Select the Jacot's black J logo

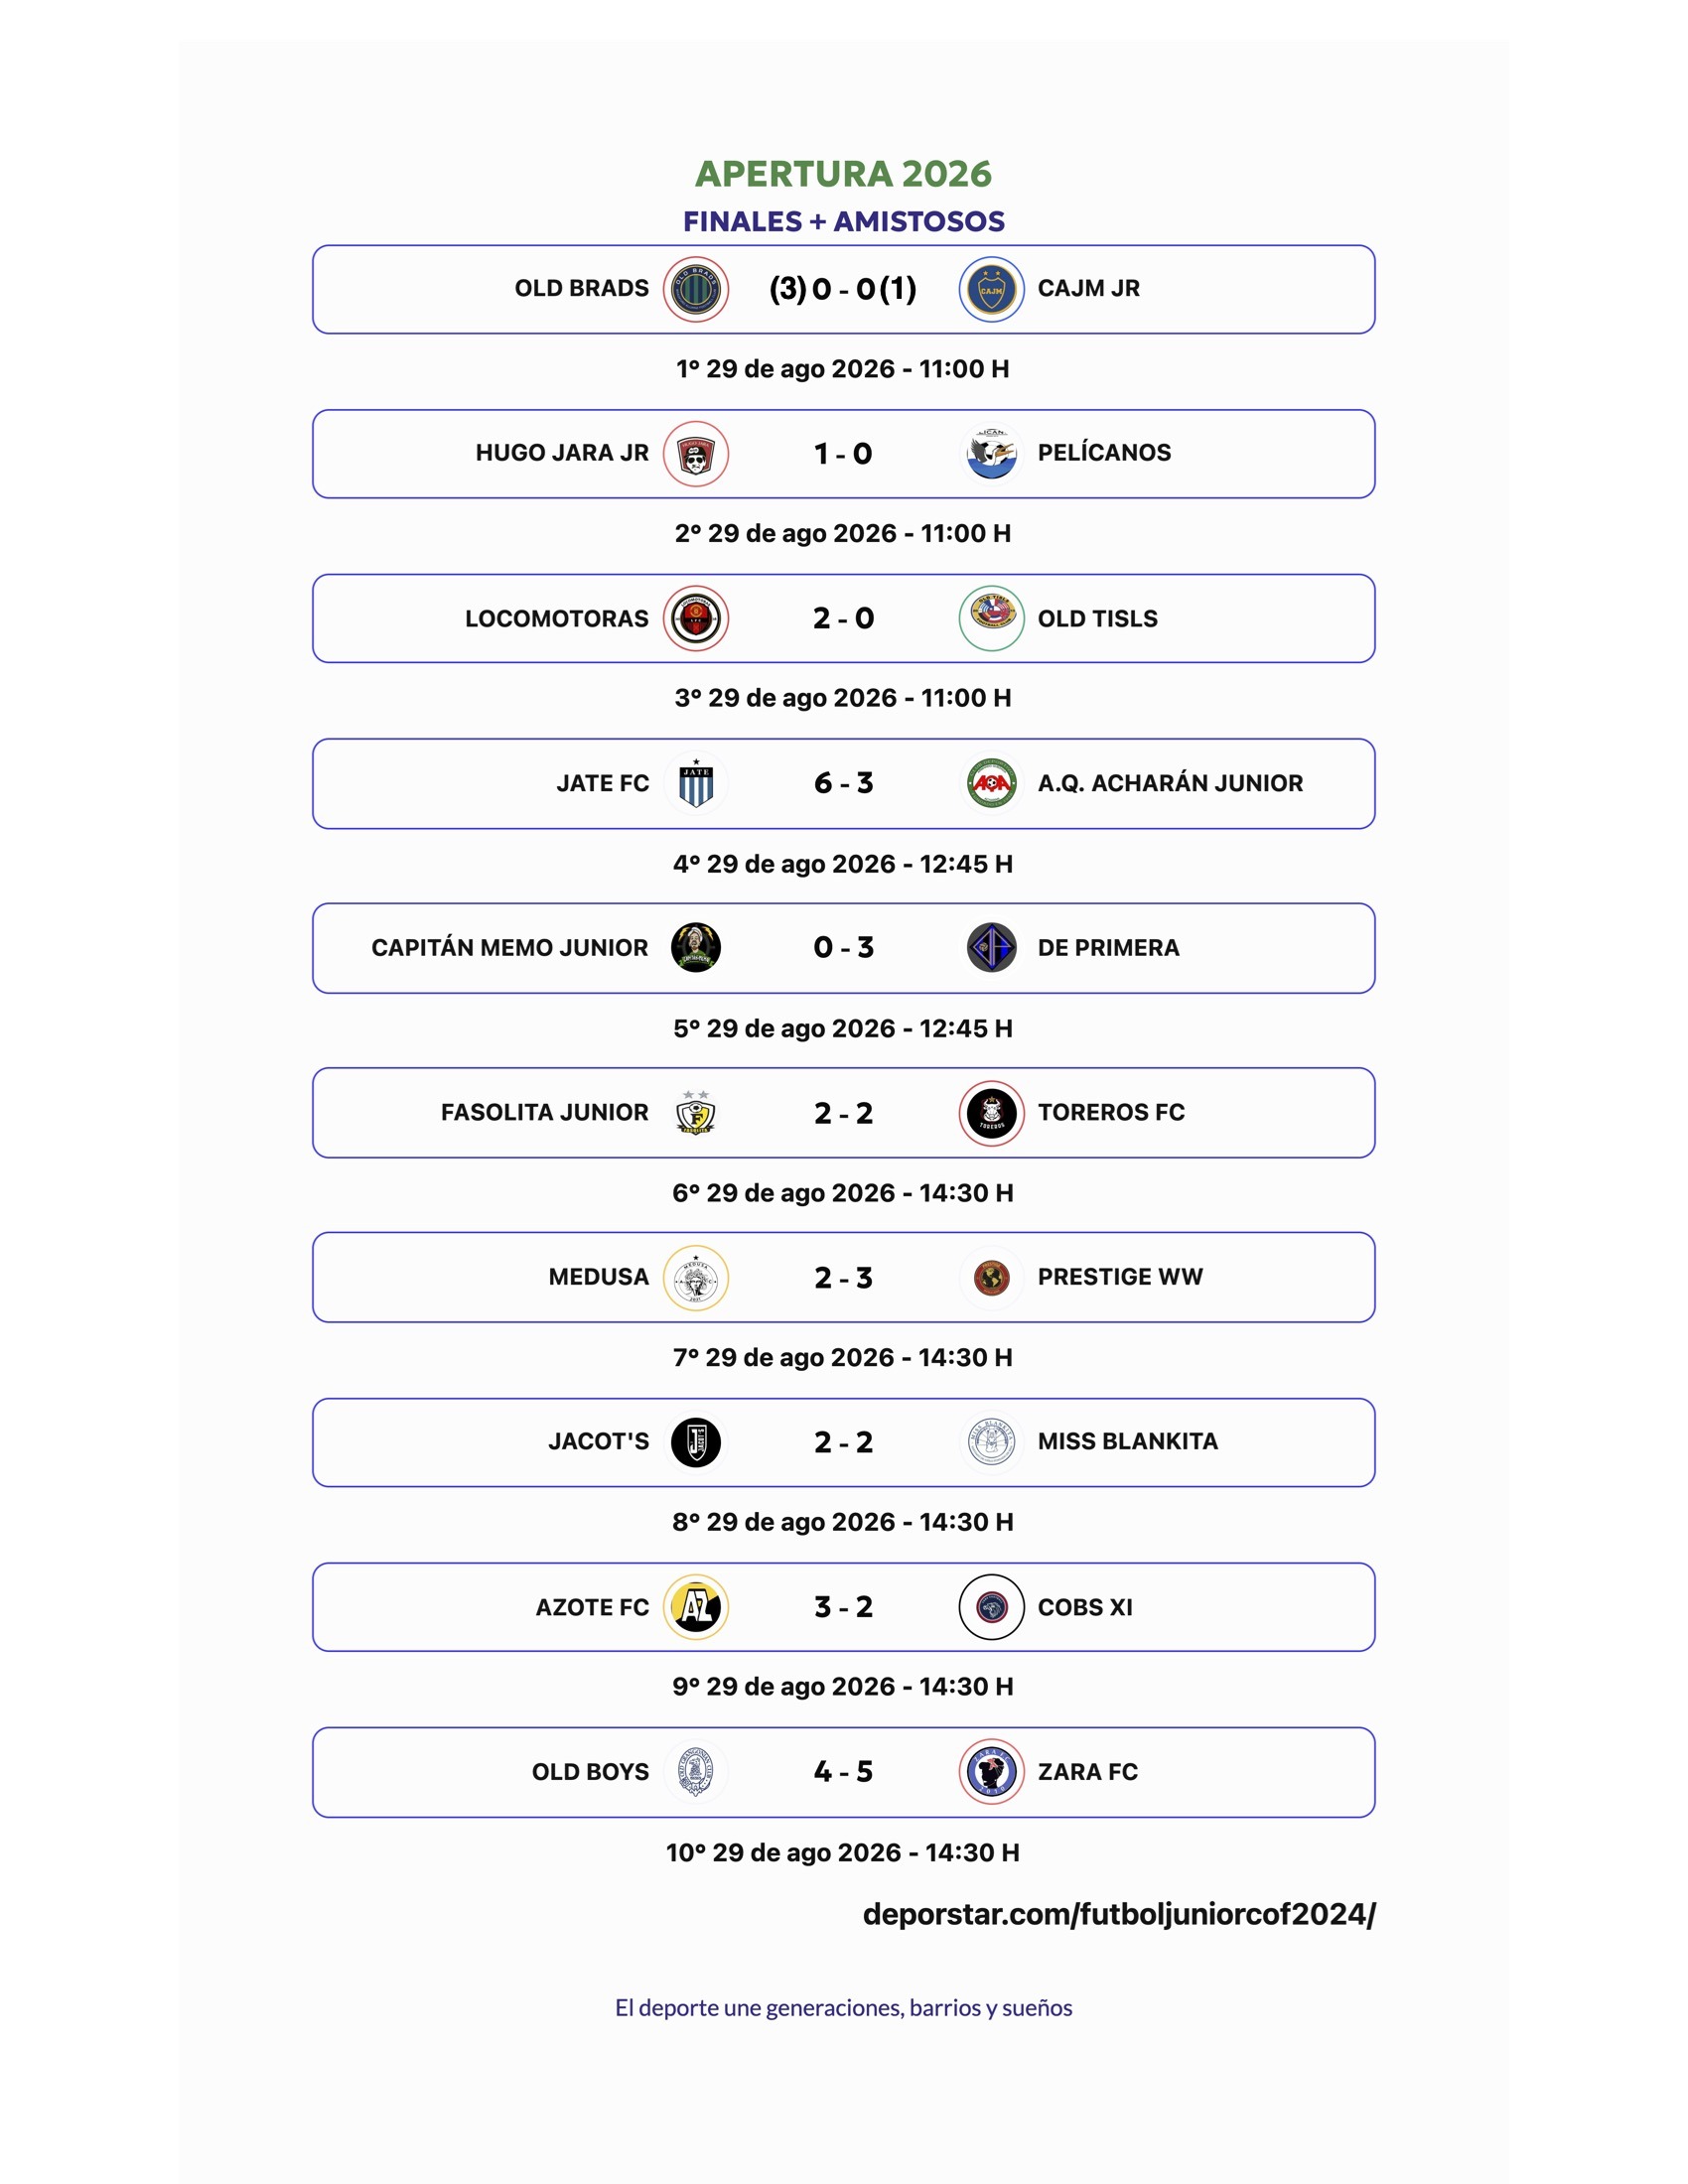click(x=695, y=1442)
